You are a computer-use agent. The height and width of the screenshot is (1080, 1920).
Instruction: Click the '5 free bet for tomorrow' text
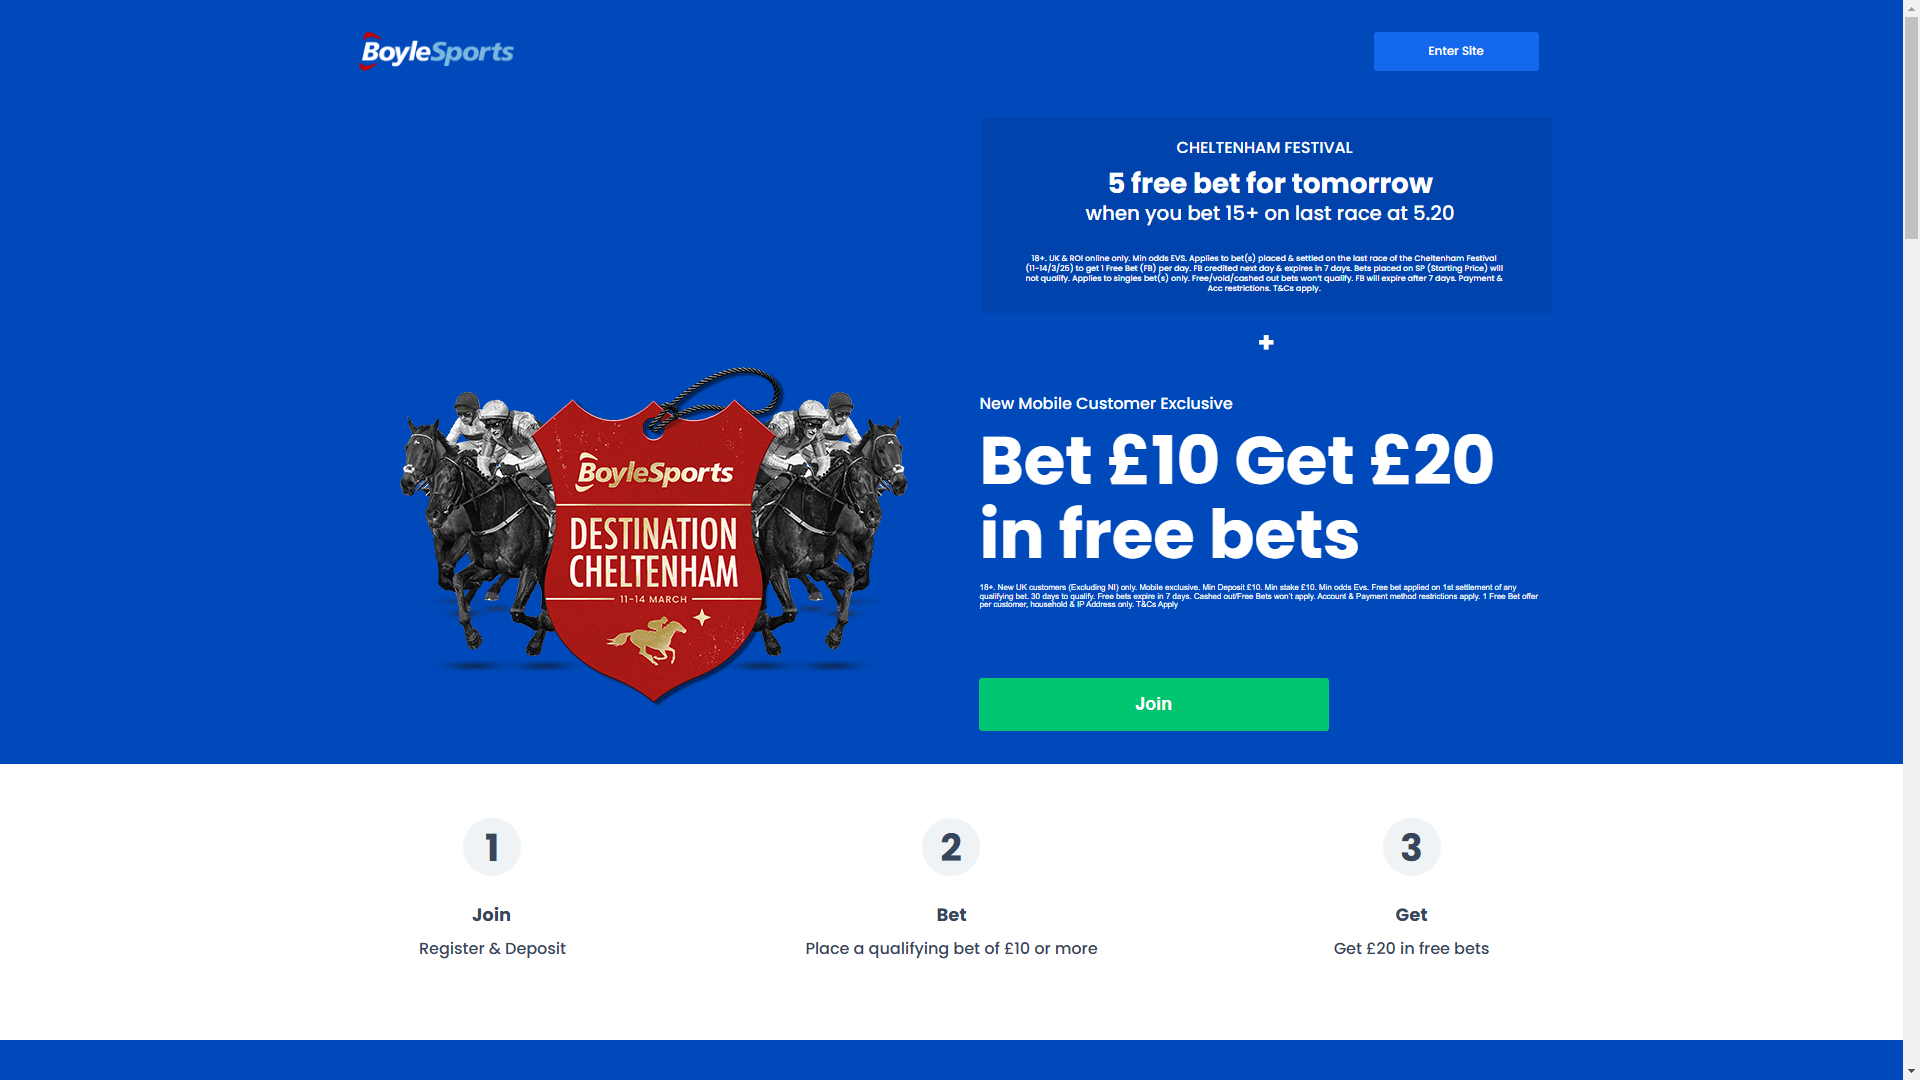(x=1269, y=183)
